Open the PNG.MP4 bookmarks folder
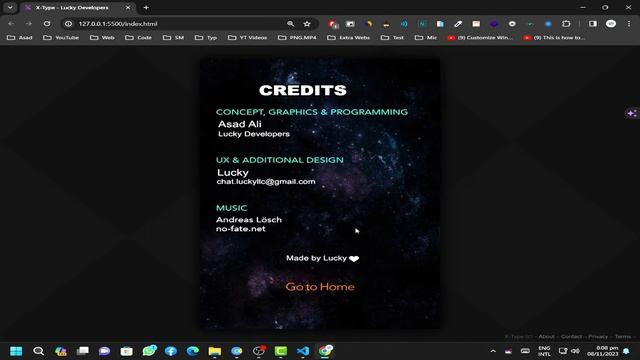 [x=297, y=38]
